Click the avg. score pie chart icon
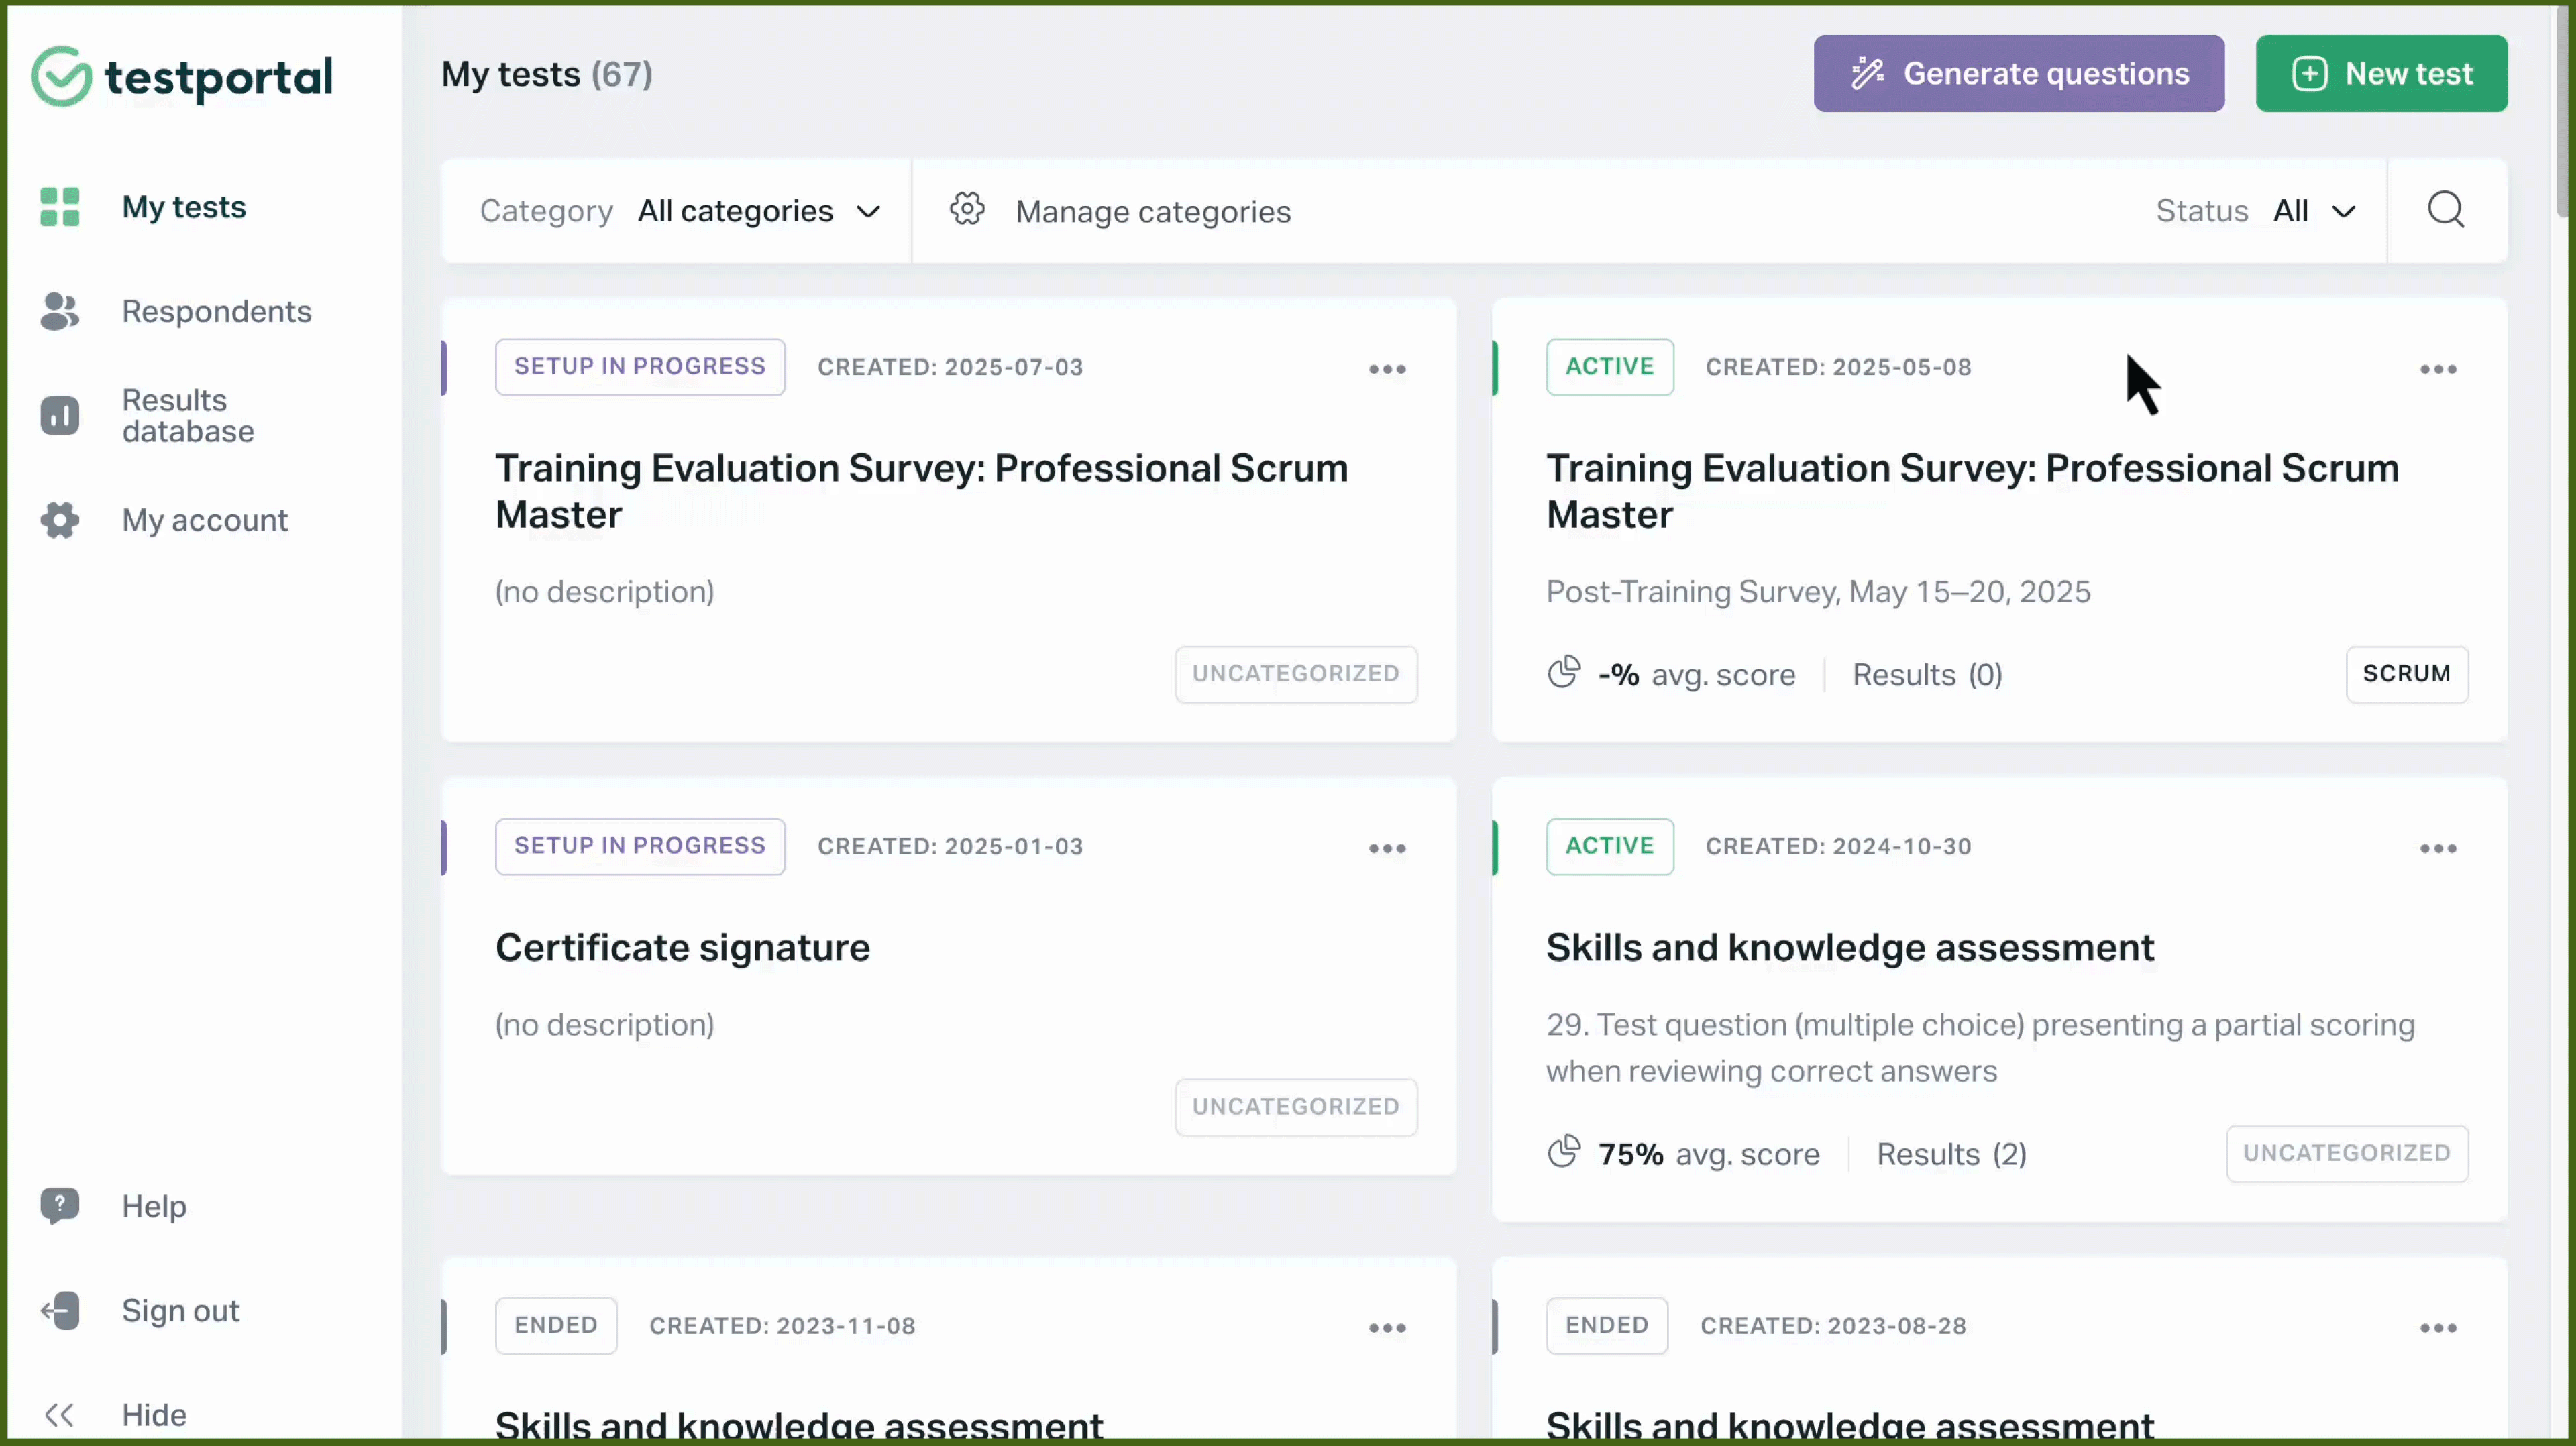The image size is (2576, 1446). (1563, 673)
